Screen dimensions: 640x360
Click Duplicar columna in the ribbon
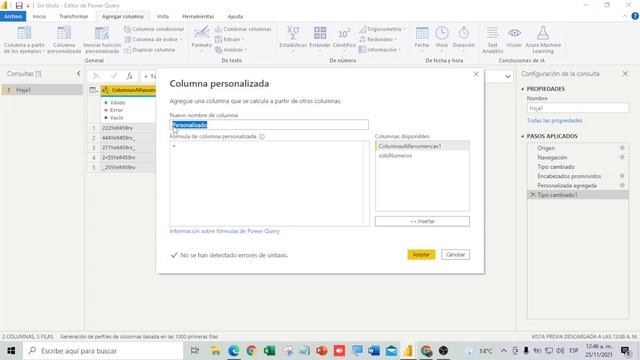[149, 50]
